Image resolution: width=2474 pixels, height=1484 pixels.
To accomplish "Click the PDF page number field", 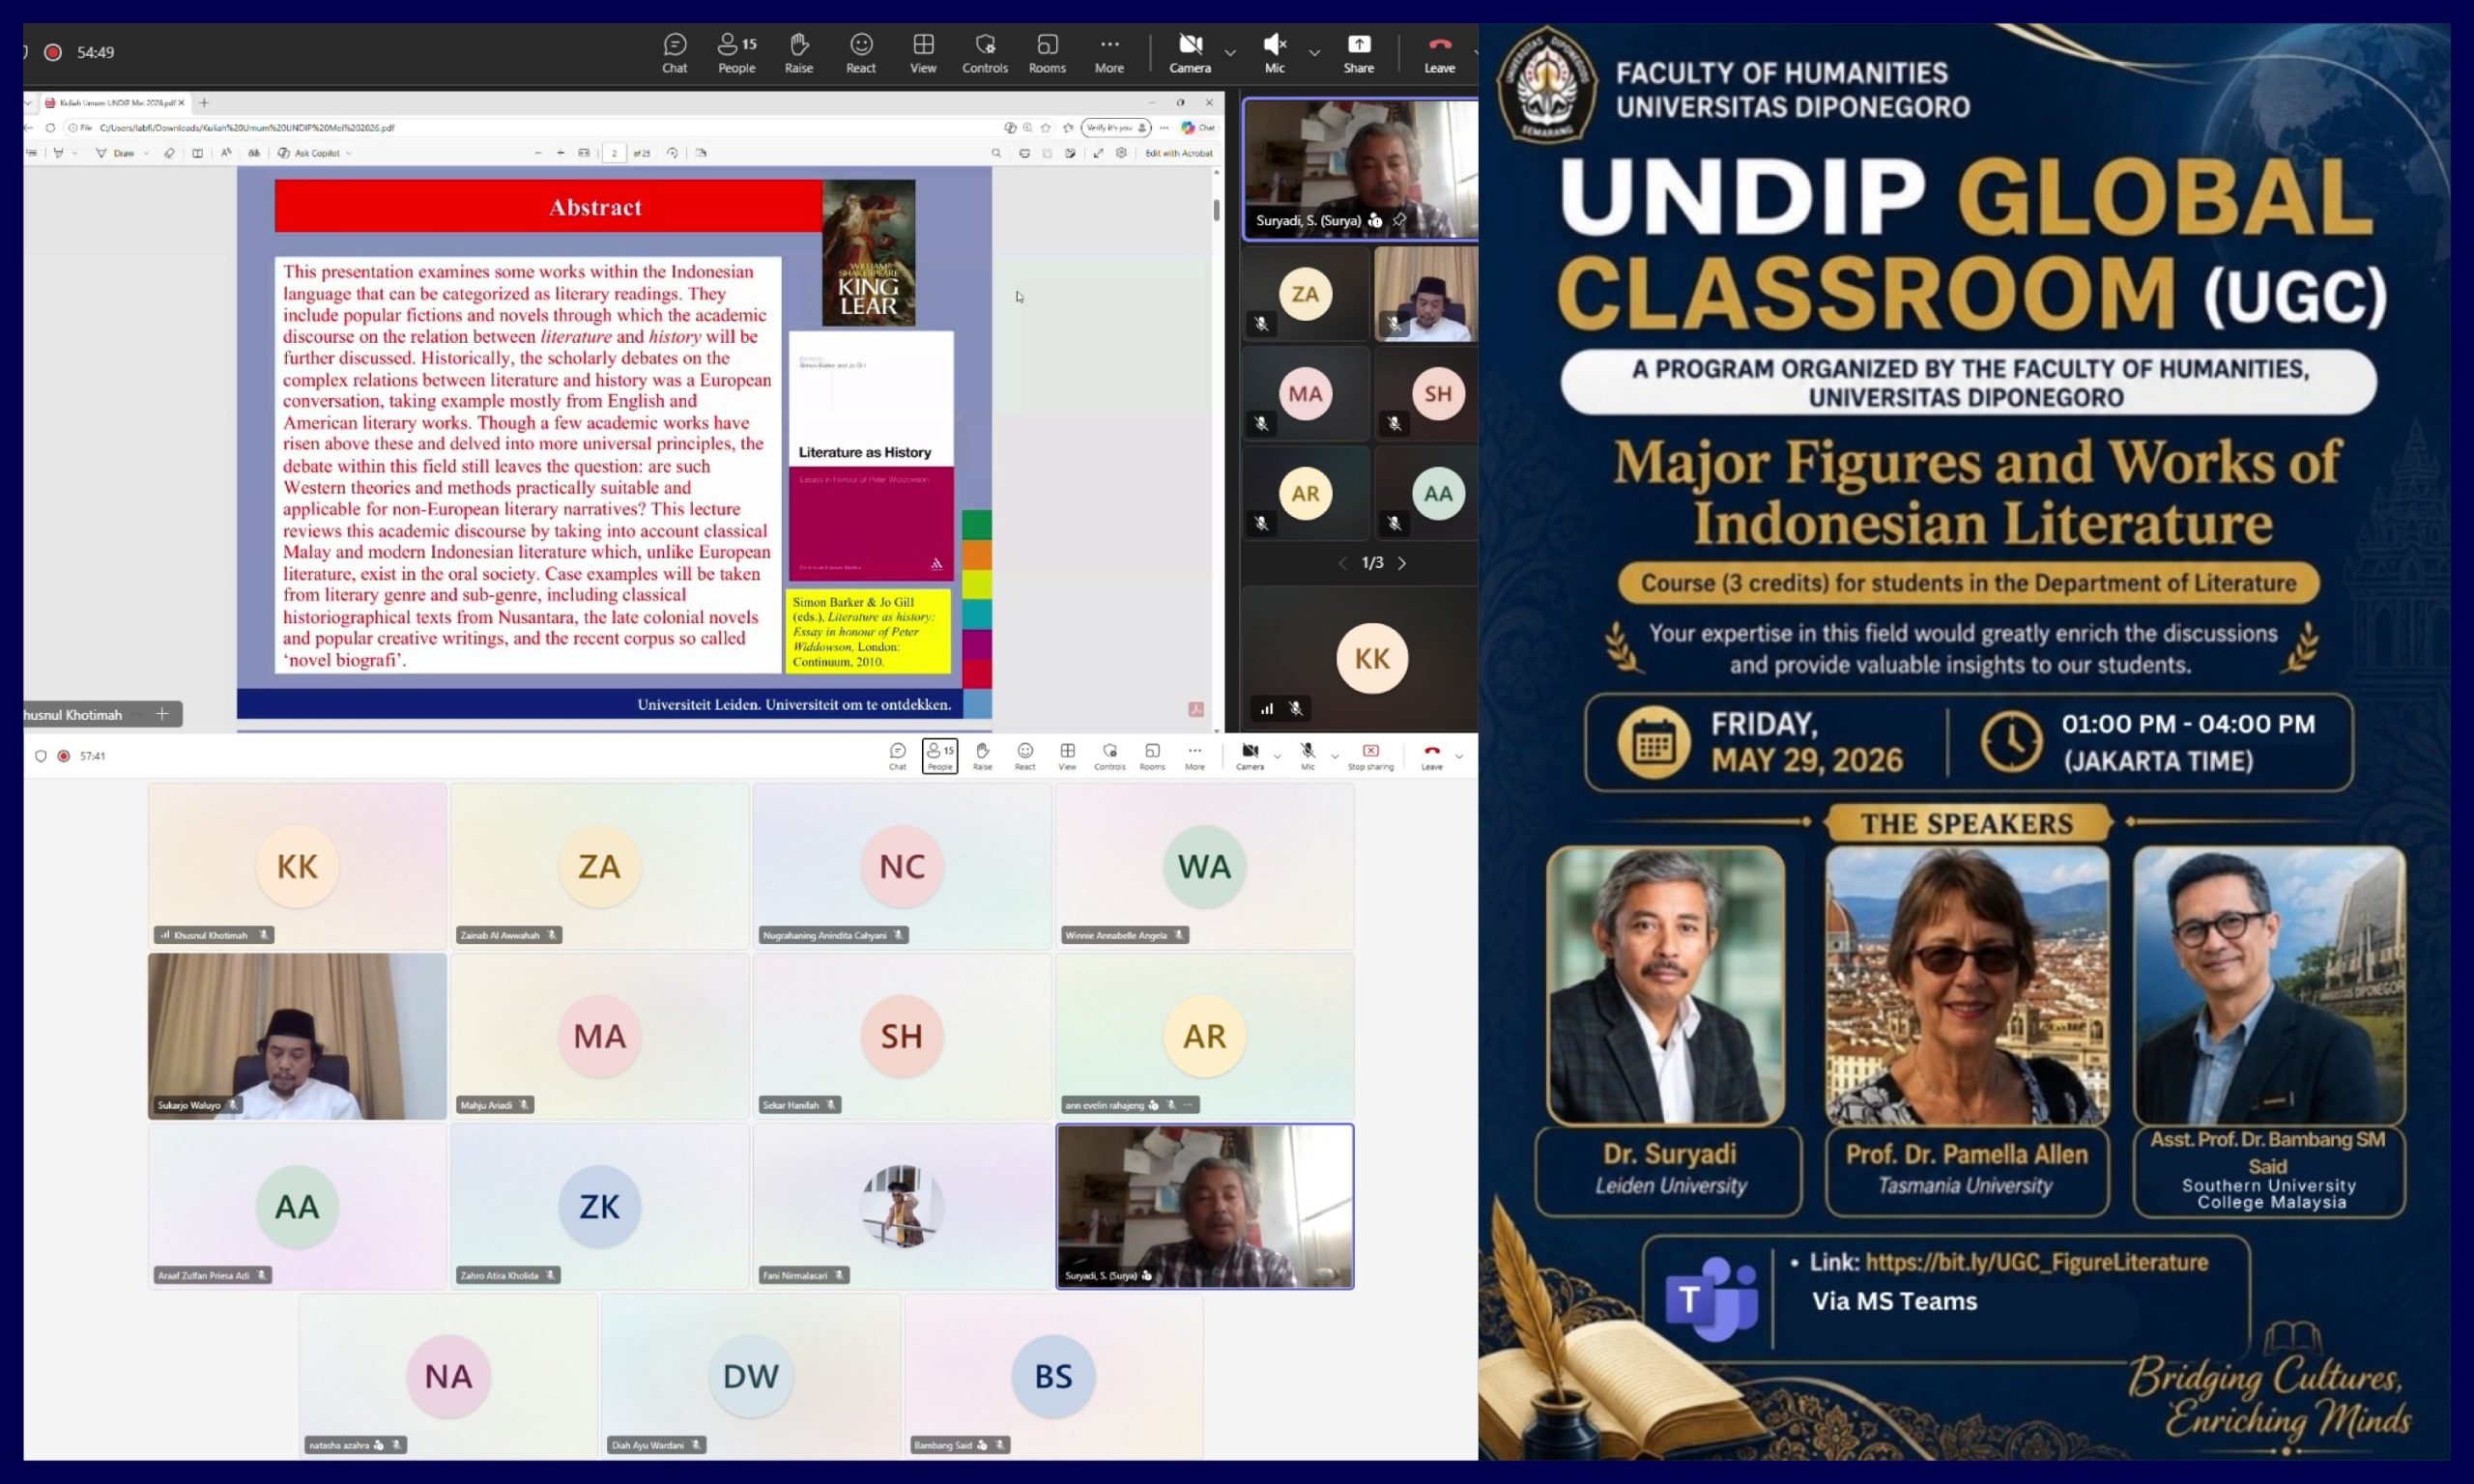I will [614, 153].
